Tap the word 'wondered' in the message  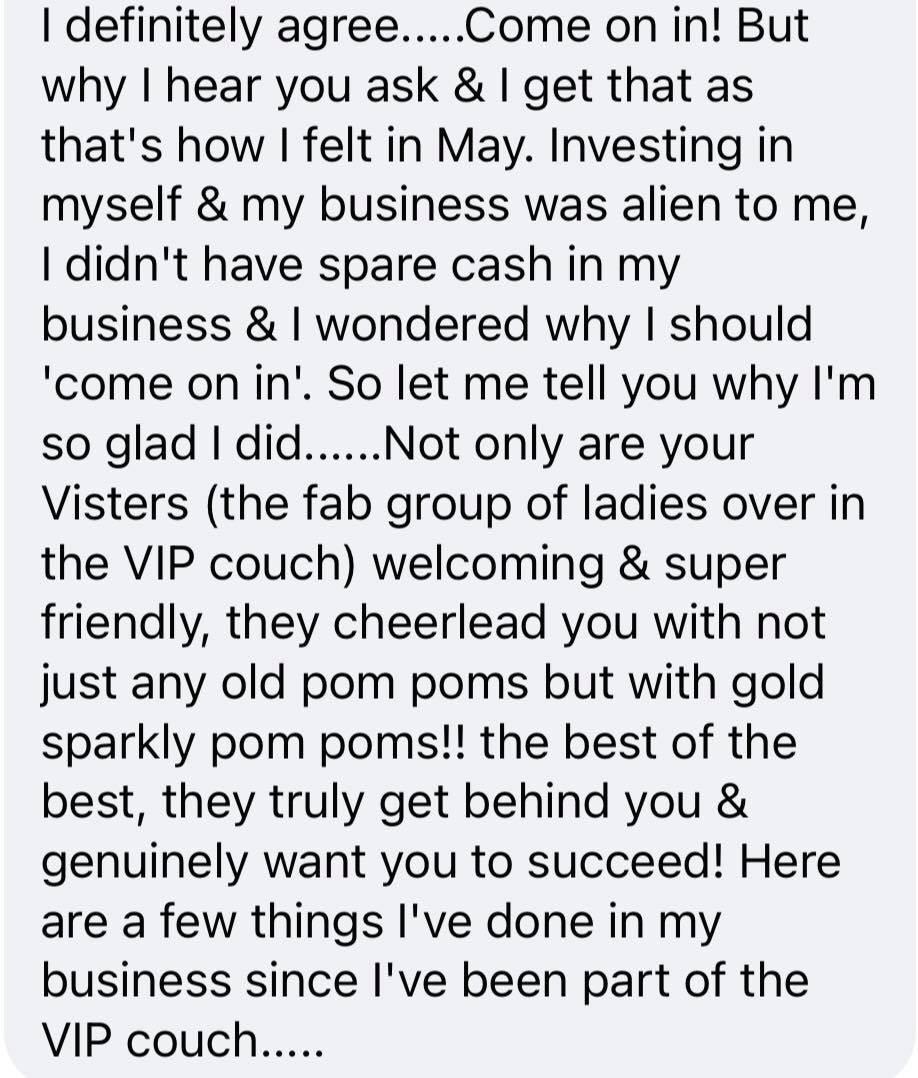point(424,324)
